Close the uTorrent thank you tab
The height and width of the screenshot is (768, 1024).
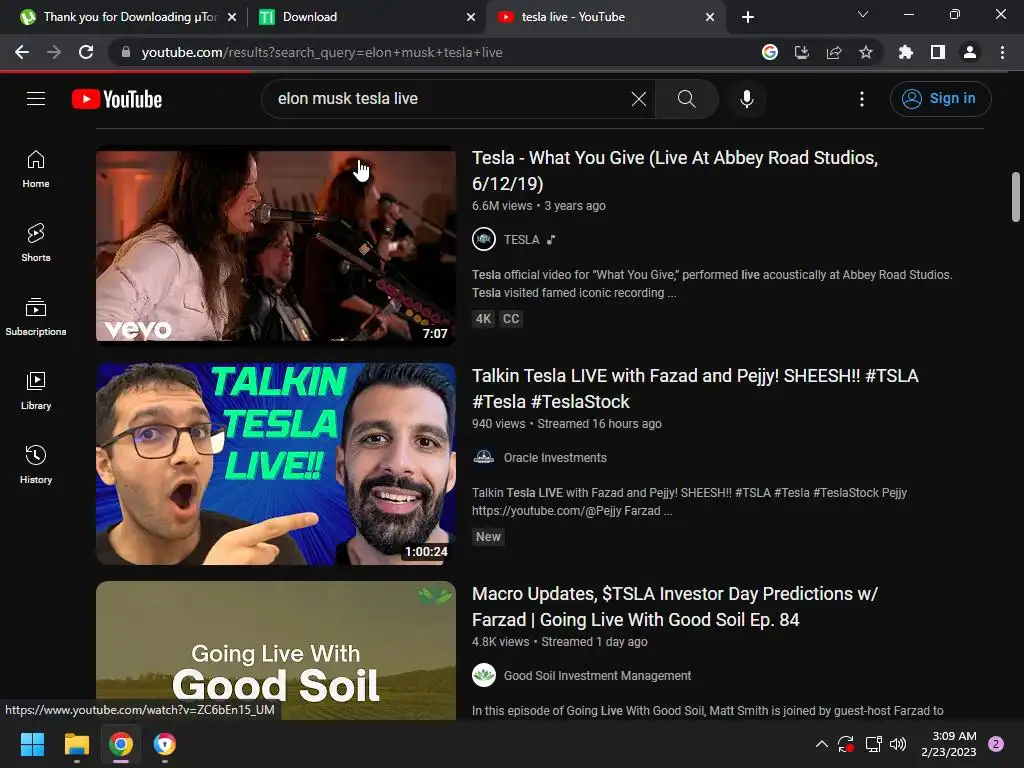tap(232, 17)
